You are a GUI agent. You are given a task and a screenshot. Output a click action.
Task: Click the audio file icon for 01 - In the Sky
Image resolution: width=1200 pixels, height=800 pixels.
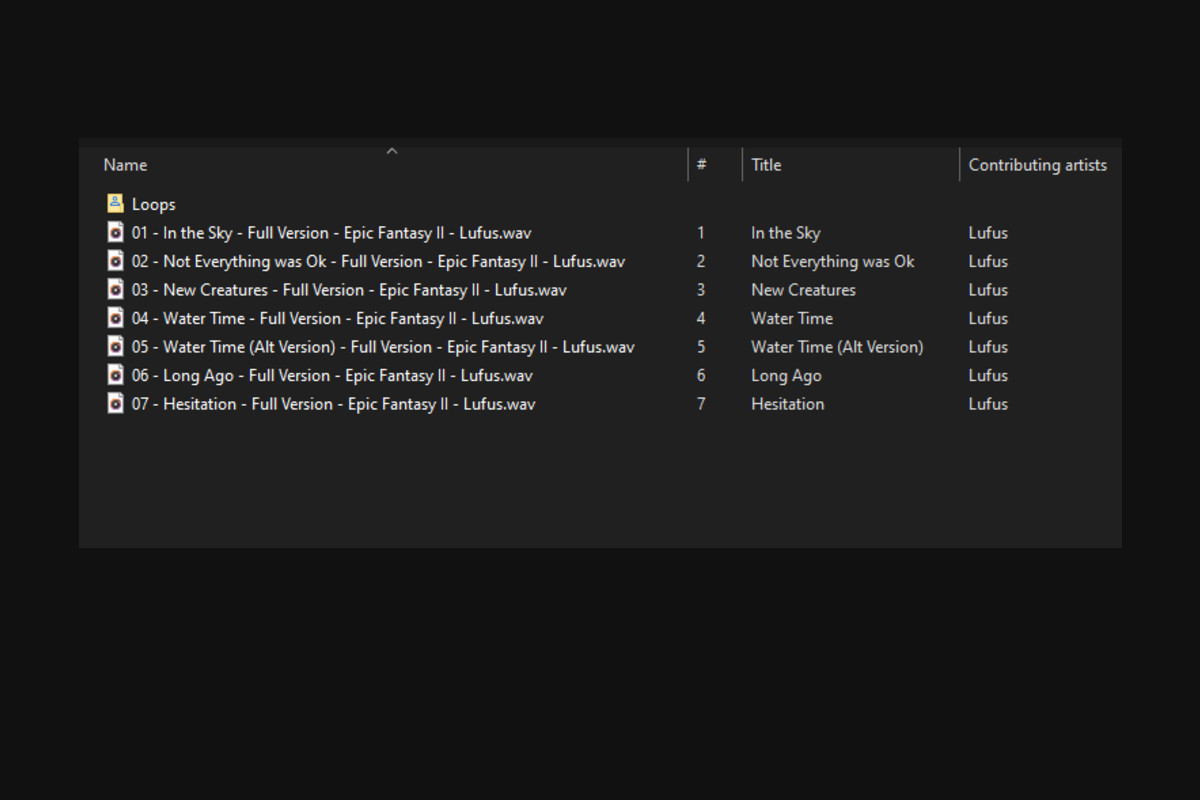[x=115, y=233]
